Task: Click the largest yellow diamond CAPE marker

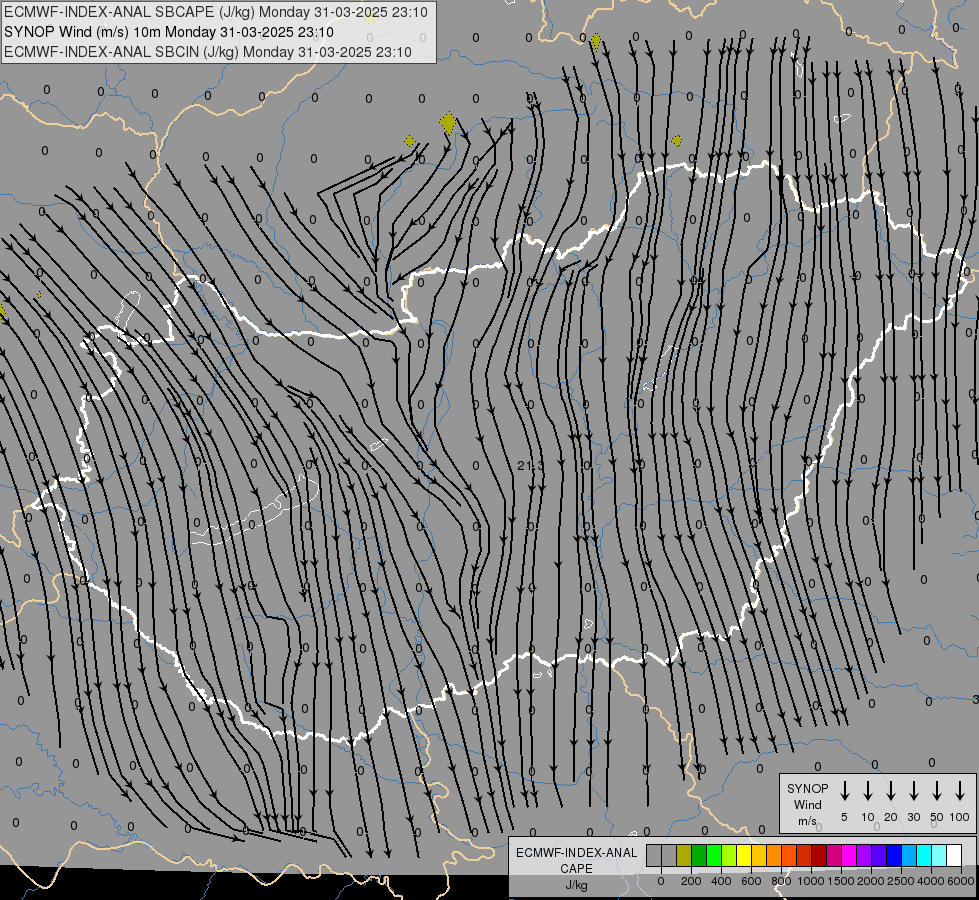Action: [x=448, y=123]
